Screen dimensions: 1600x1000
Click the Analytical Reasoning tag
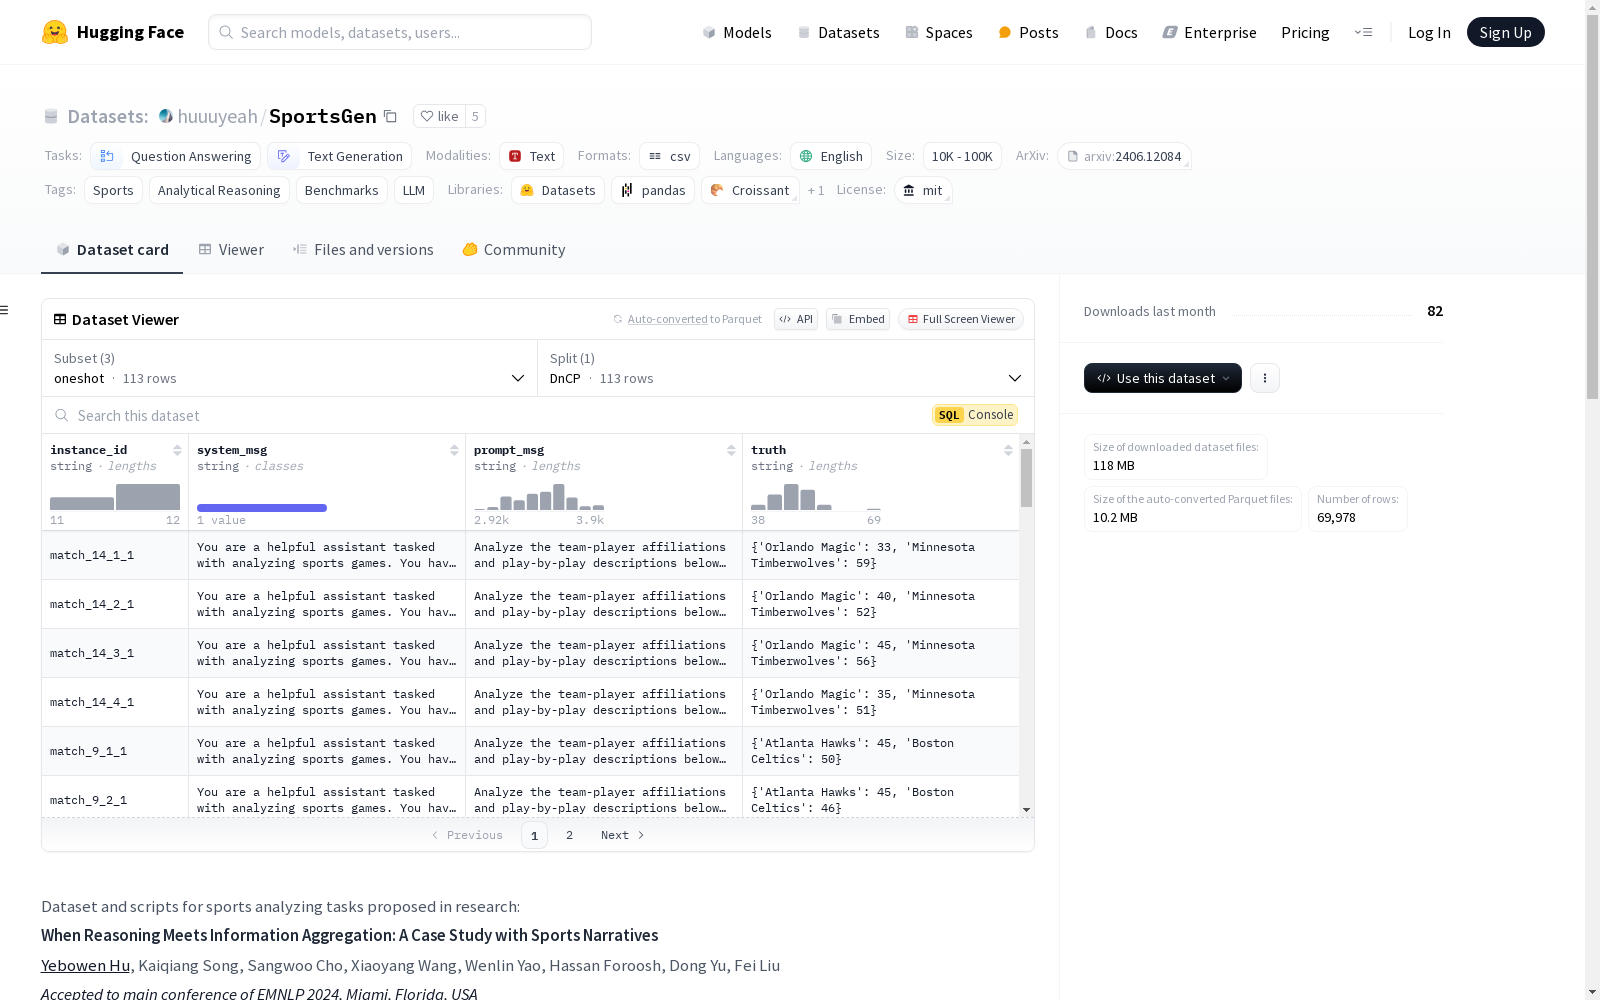click(219, 190)
